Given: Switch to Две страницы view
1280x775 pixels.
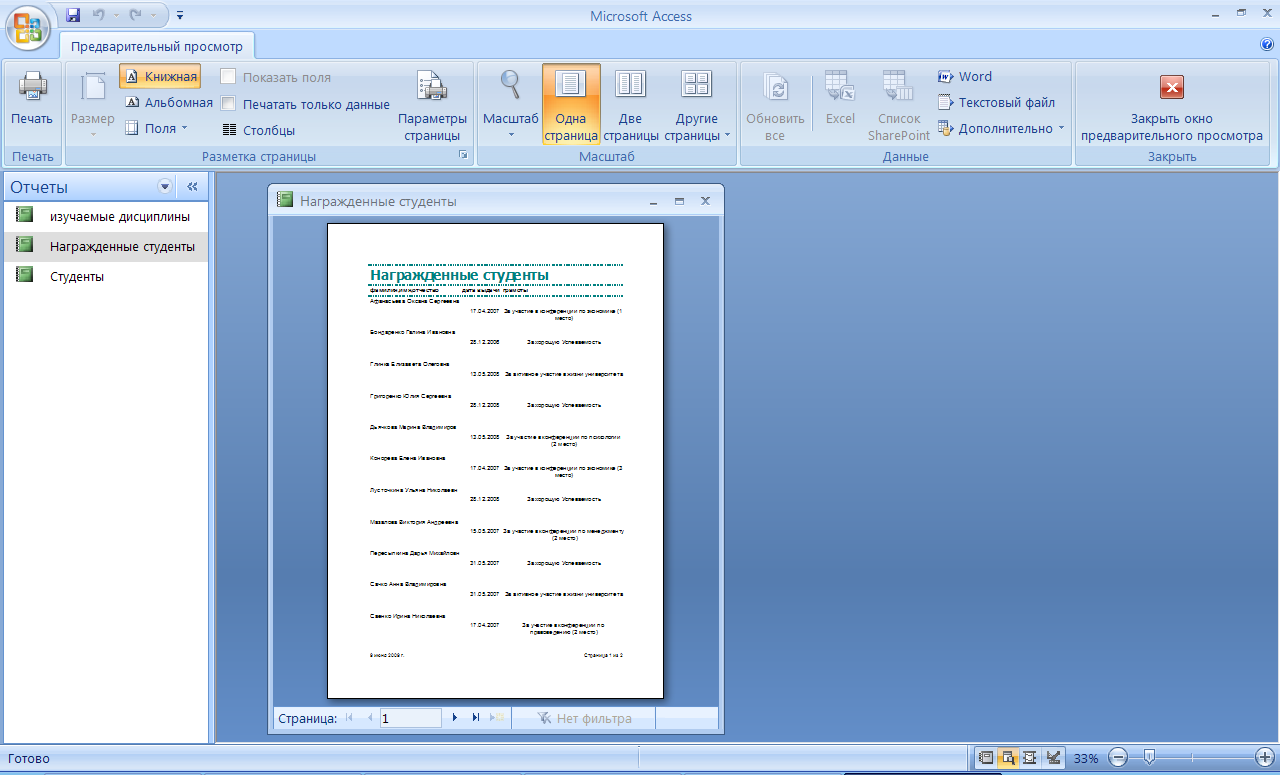Looking at the screenshot, I should click(x=630, y=105).
